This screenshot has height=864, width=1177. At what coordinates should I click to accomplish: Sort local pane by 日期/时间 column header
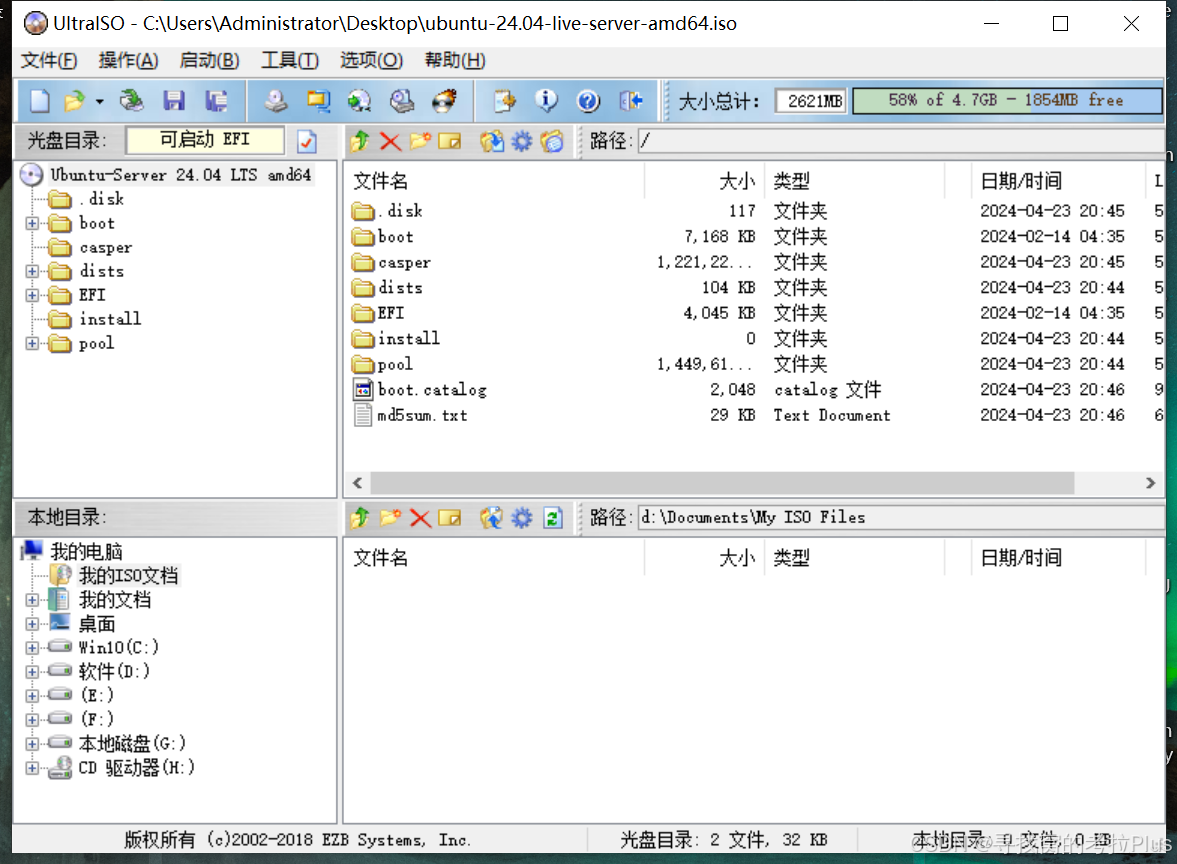tap(1058, 558)
